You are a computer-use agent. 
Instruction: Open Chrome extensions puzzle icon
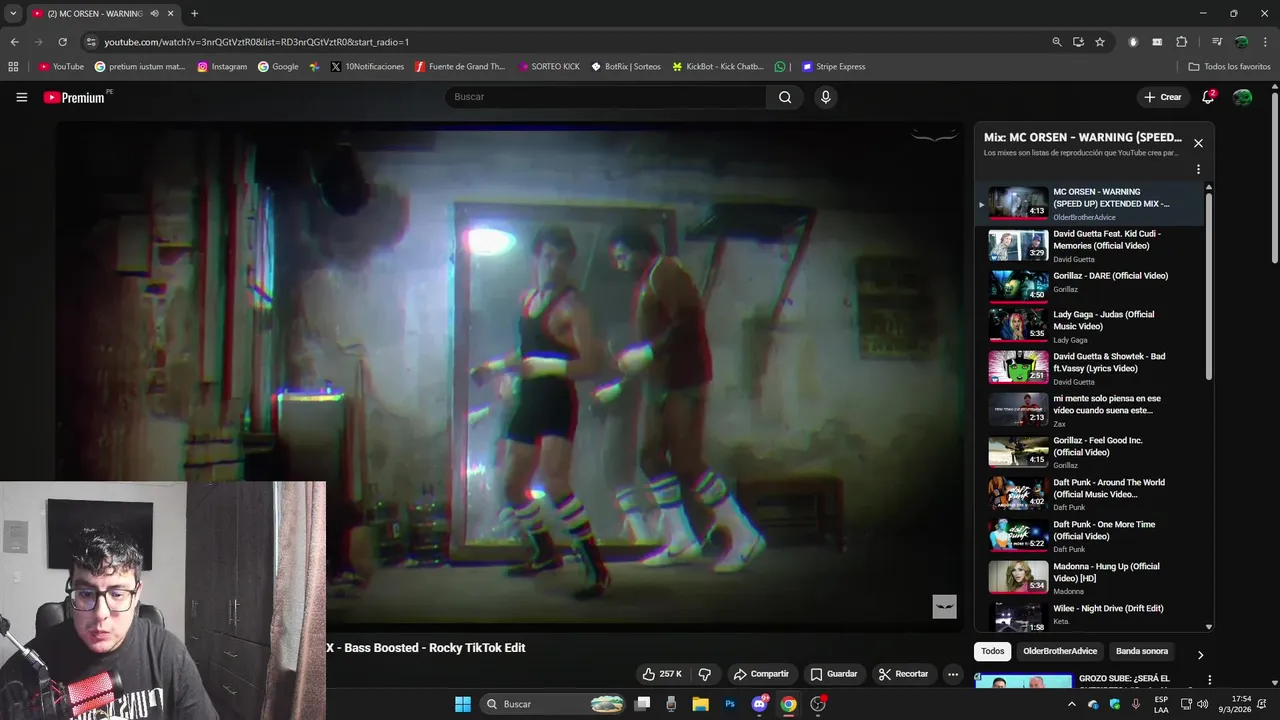[1182, 42]
